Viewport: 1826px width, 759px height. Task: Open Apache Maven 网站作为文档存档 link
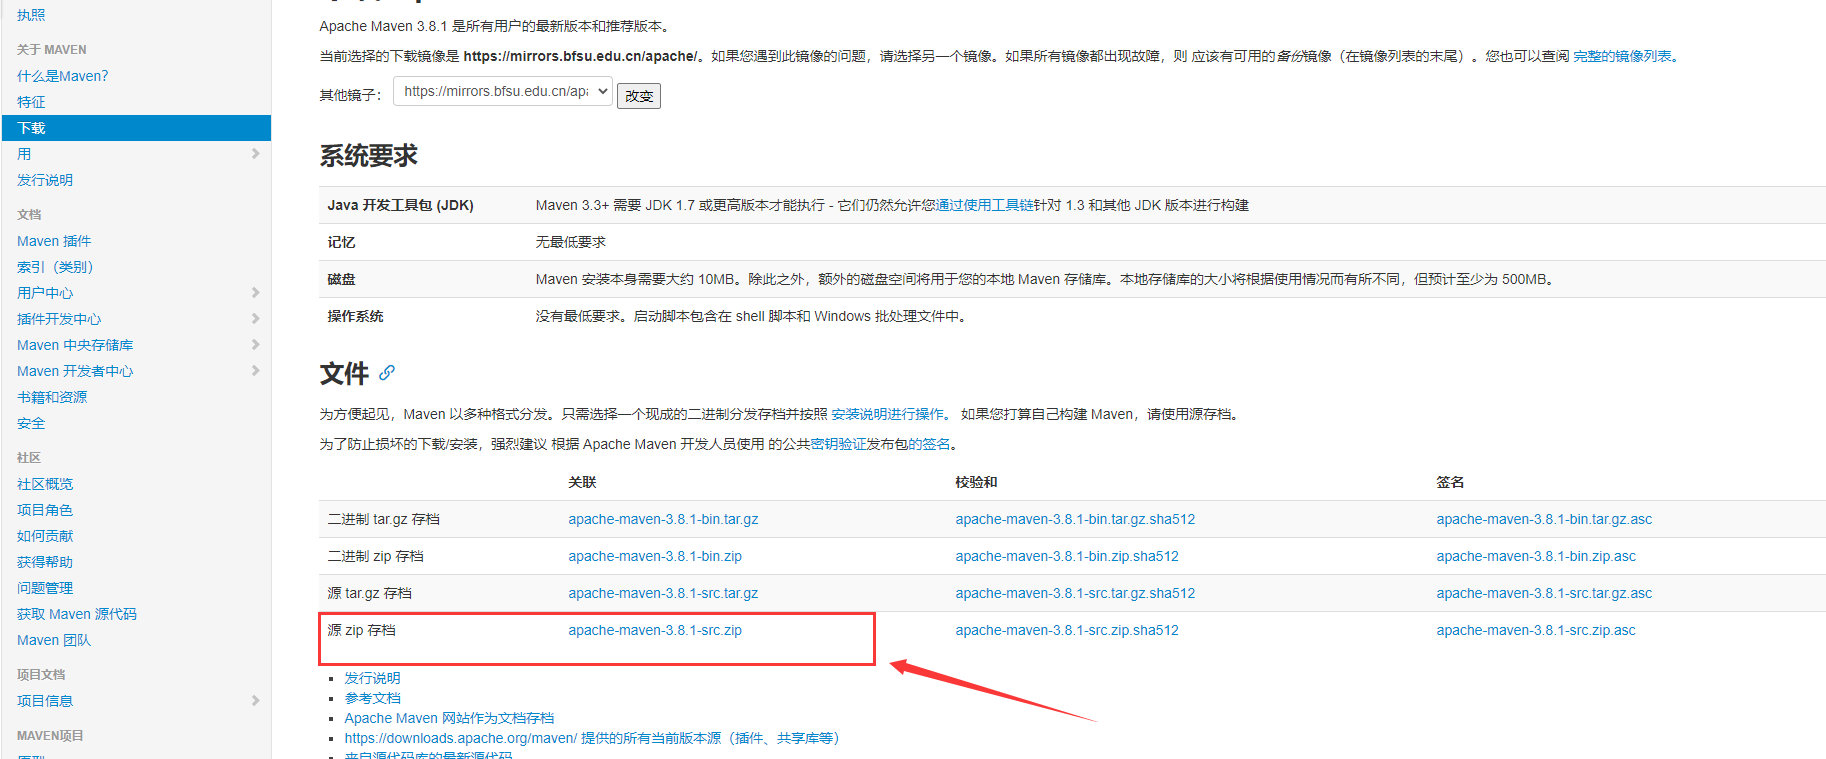pos(449,718)
